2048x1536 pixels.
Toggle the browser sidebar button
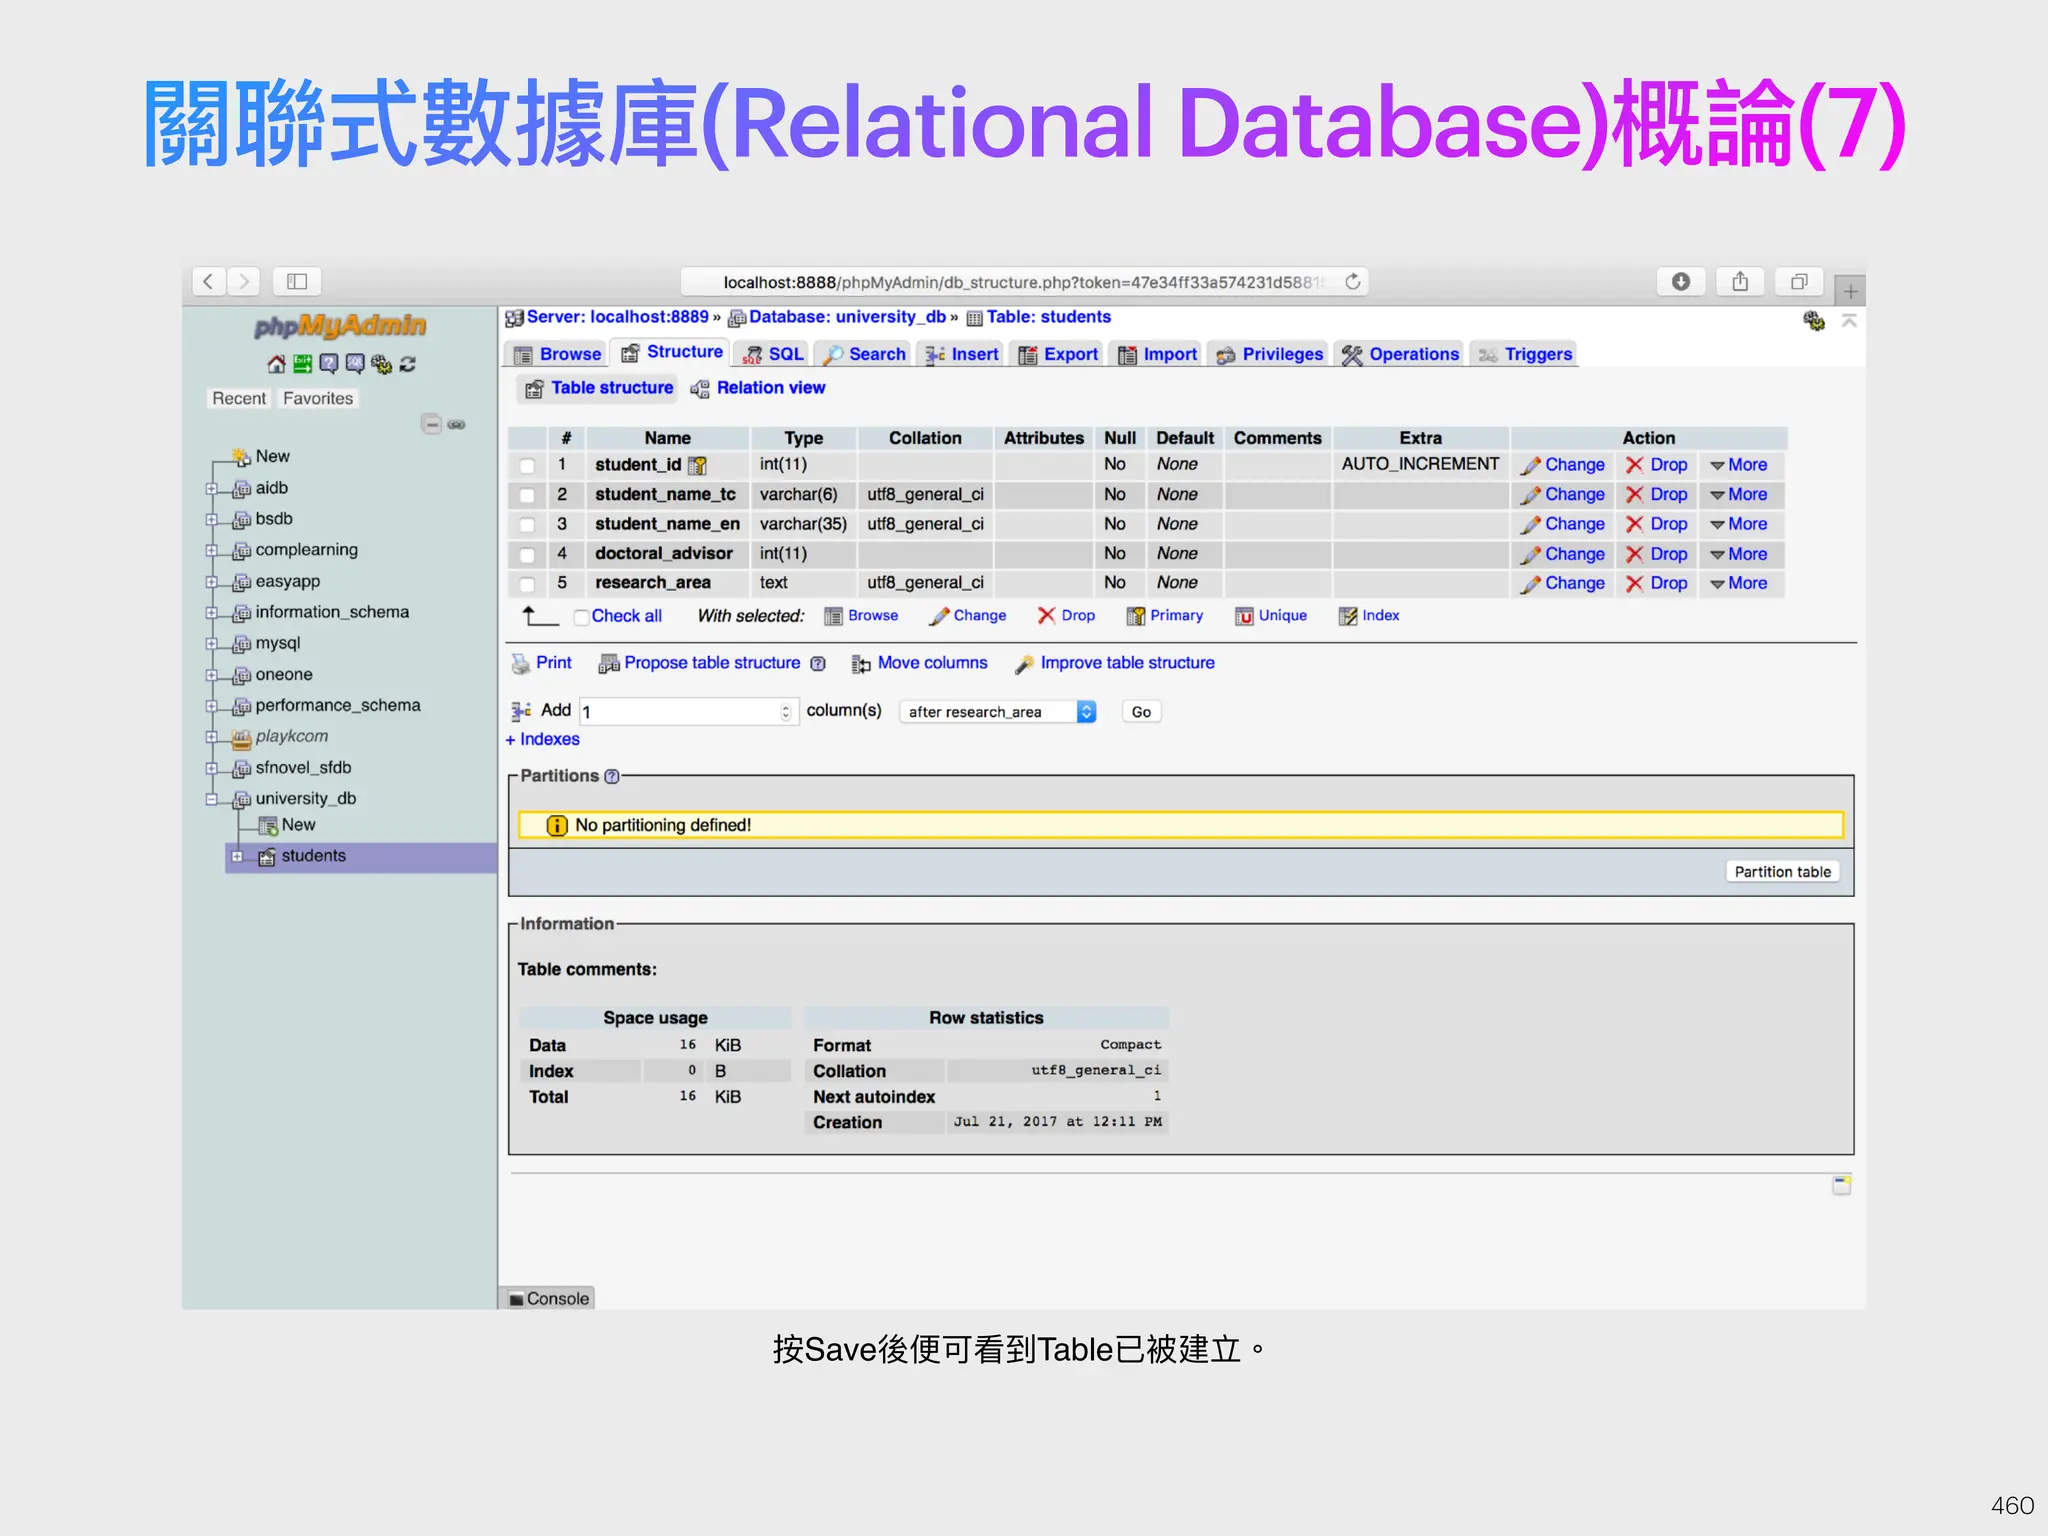click(297, 281)
